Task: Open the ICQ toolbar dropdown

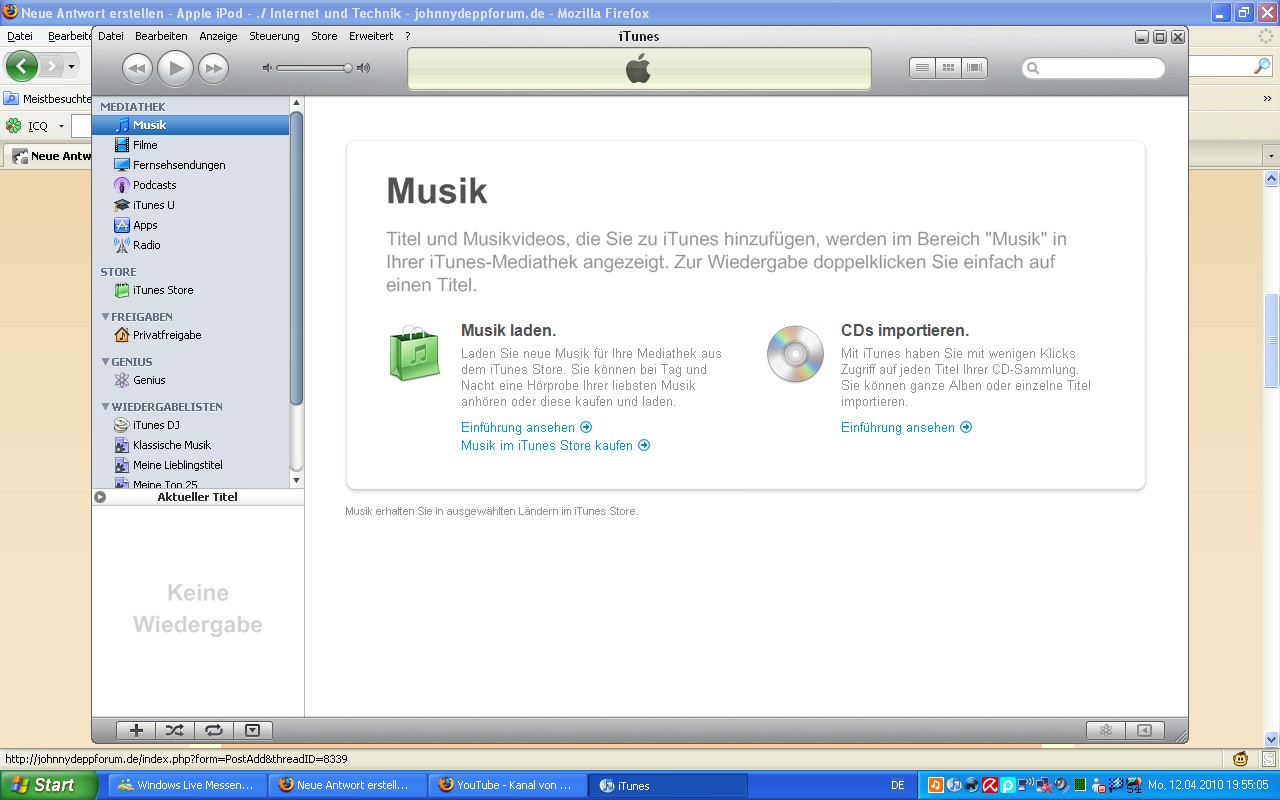Action: (x=61, y=126)
